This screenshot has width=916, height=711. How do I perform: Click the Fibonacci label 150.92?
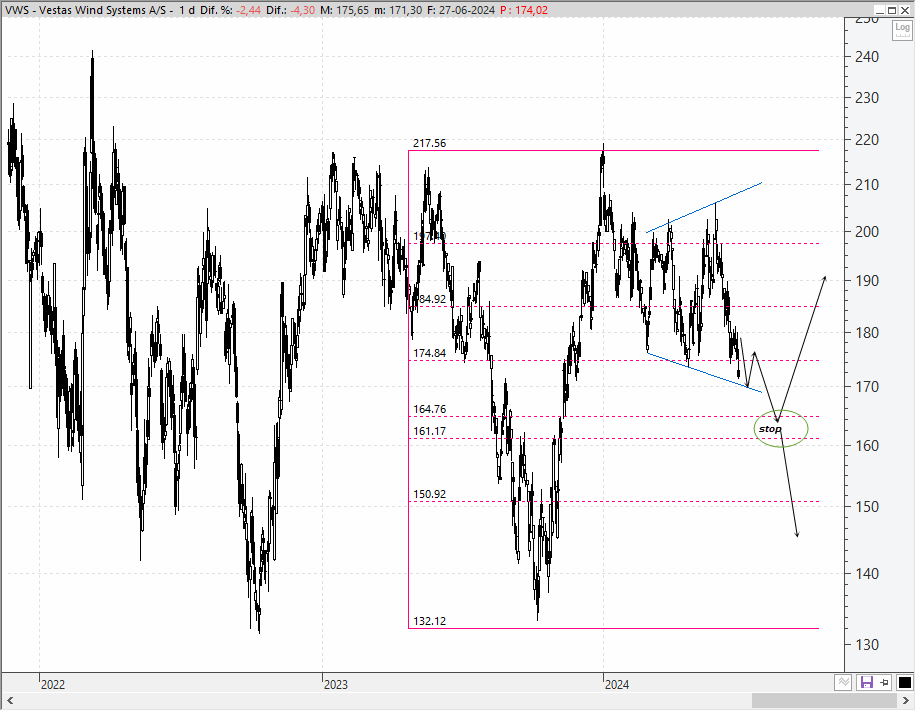[x=429, y=494]
